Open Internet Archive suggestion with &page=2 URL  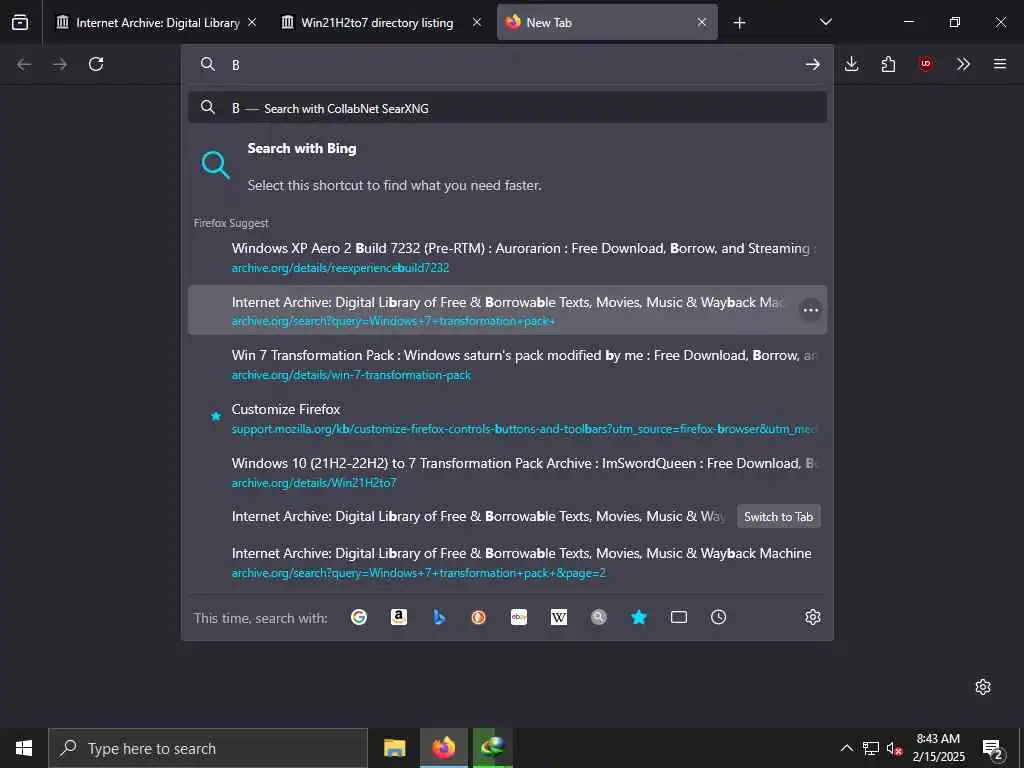click(507, 562)
